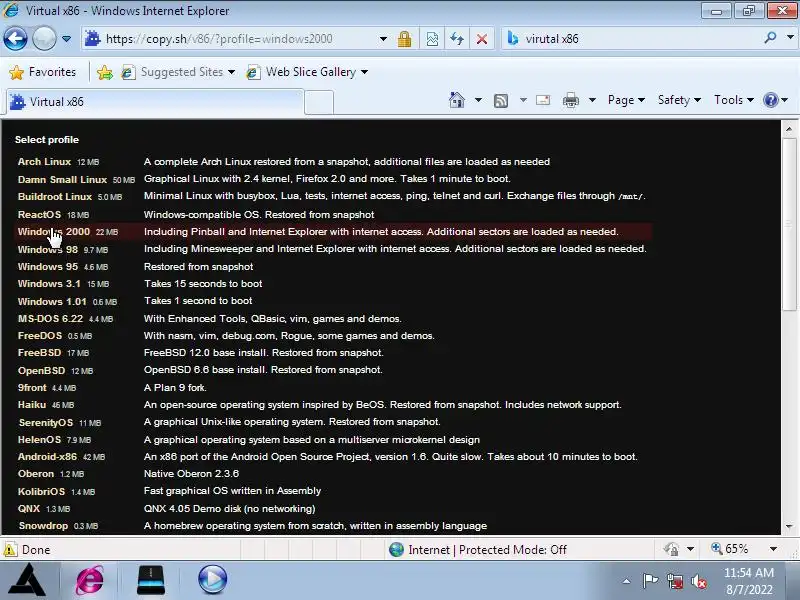Expand the address bar history dropdown
Viewport: 800px width, 600px height.
383,39
